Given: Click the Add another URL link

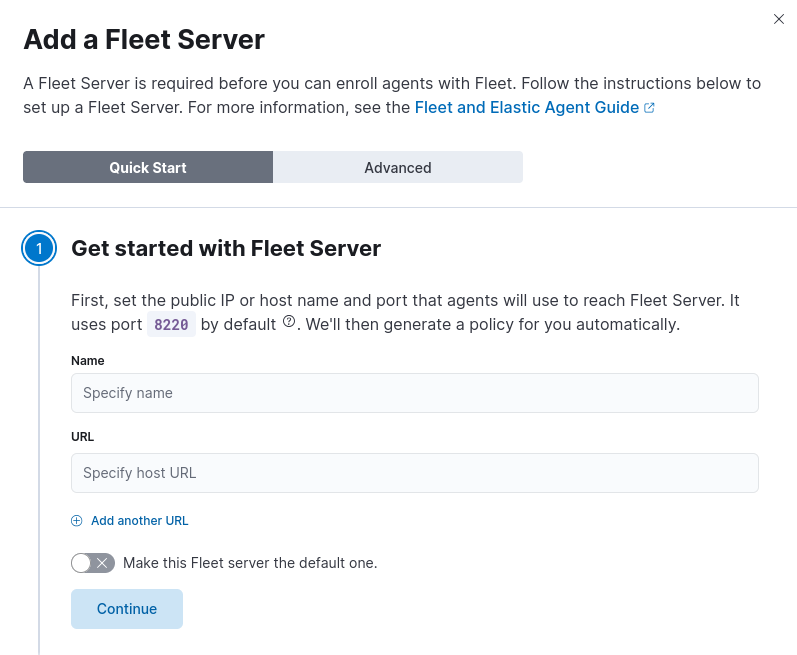Looking at the screenshot, I should coord(139,520).
